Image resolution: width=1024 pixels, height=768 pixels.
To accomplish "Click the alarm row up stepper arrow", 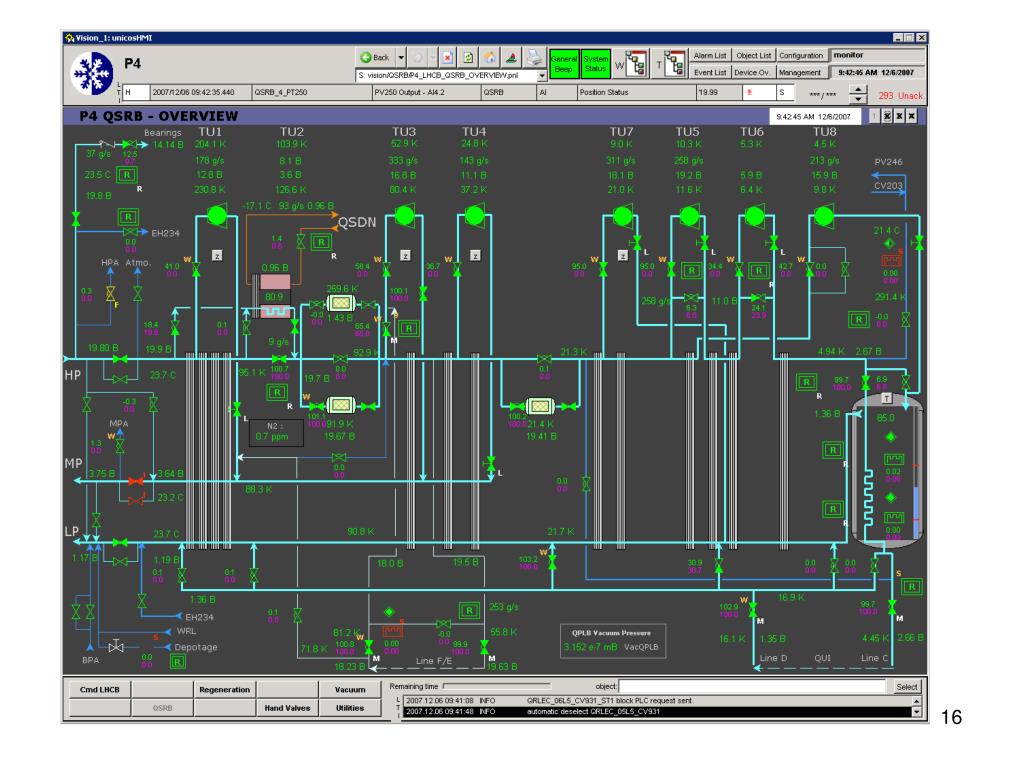I will tap(857, 89).
